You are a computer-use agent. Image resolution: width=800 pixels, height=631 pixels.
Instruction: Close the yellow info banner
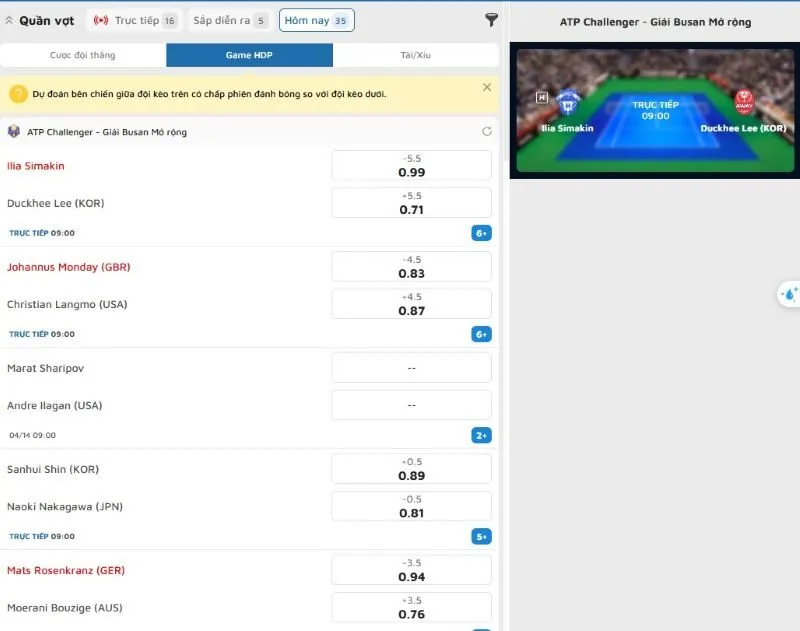[x=487, y=88]
